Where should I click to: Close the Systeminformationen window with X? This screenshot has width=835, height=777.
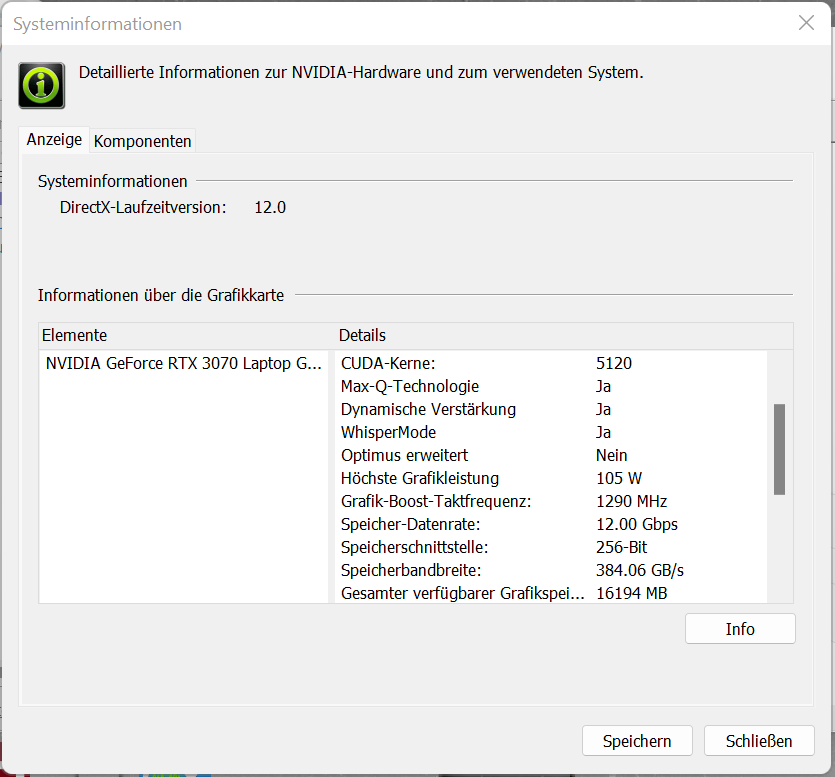[806, 23]
